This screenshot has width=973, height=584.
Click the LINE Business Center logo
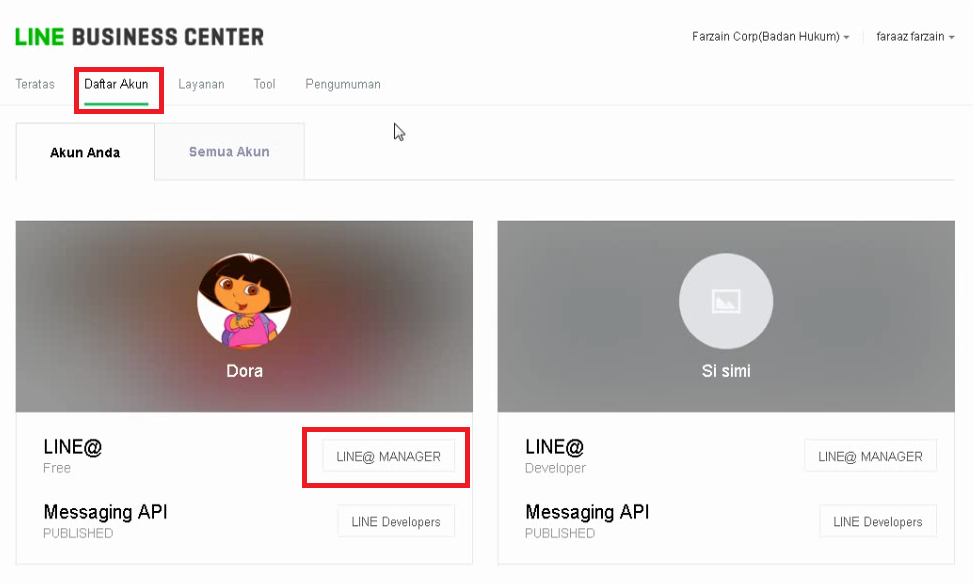click(x=140, y=37)
